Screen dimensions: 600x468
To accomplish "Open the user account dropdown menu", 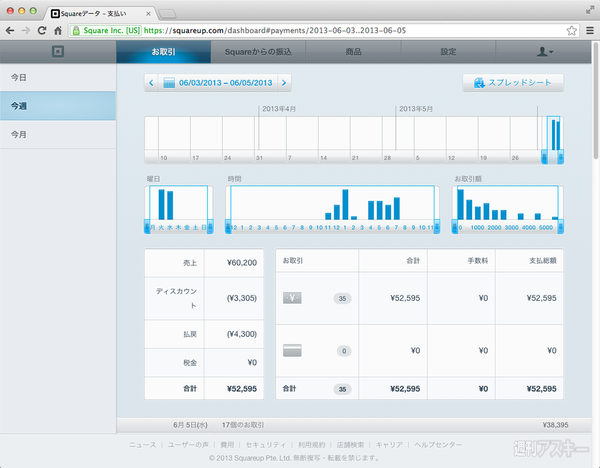I will [x=545, y=51].
